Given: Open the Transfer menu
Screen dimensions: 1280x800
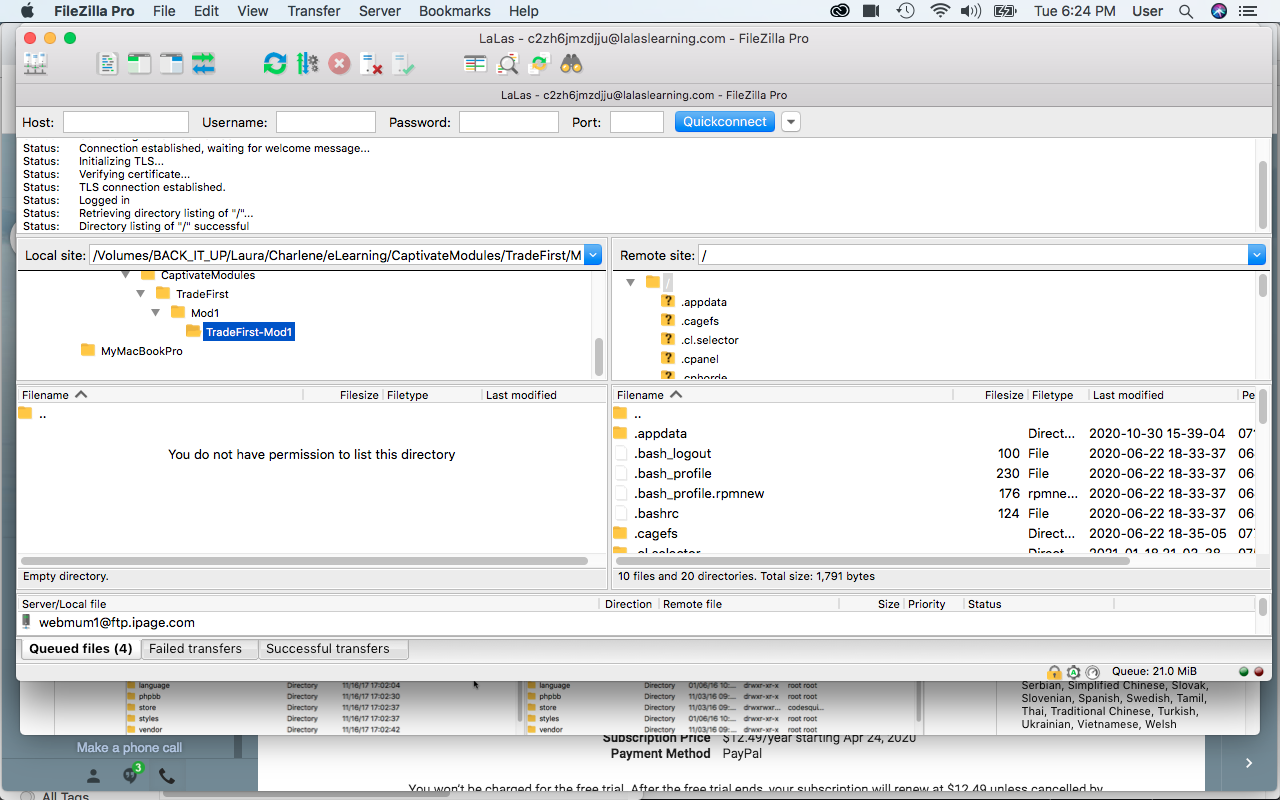Looking at the screenshot, I should (x=314, y=11).
